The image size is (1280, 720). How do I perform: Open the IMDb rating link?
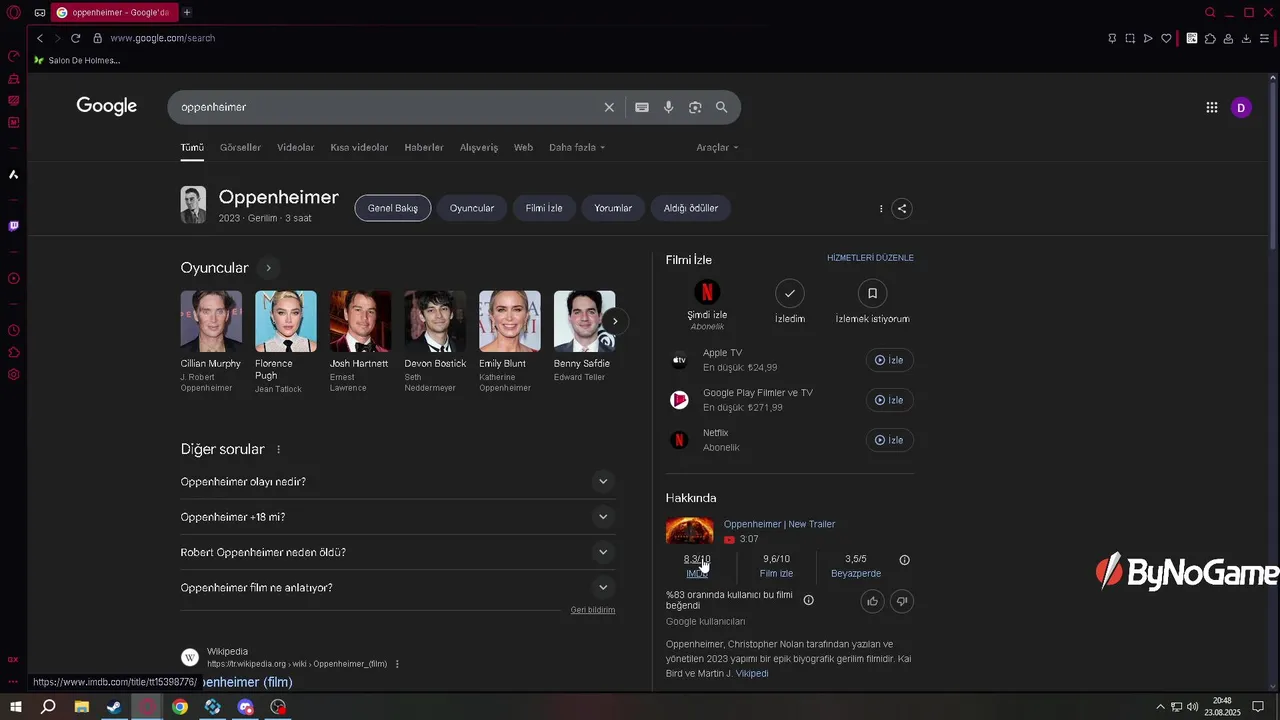697,566
